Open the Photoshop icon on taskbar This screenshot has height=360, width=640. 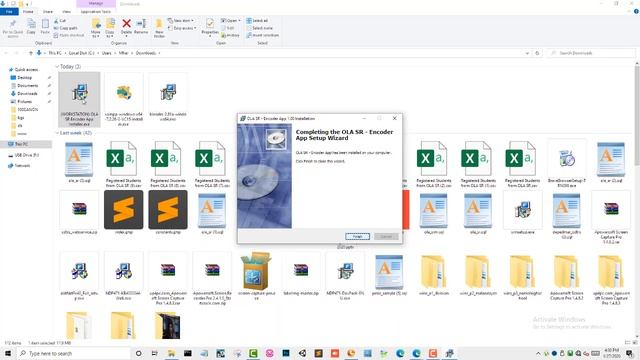tap(286, 353)
